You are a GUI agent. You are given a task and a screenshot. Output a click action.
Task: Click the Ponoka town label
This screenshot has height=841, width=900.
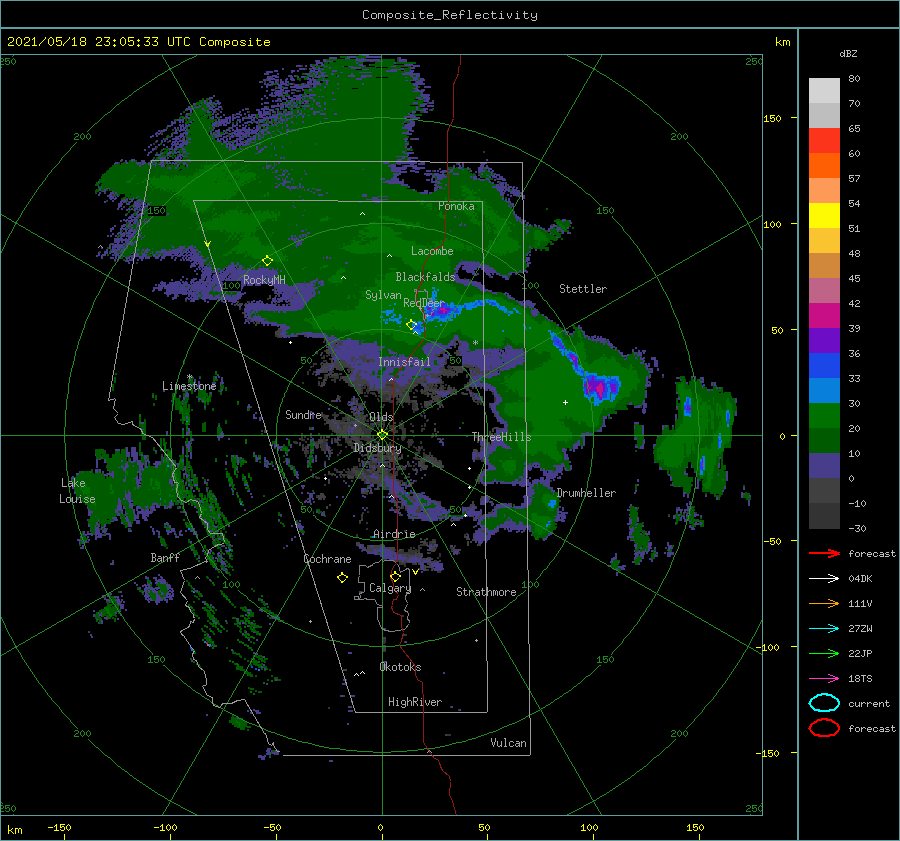pyautogui.click(x=456, y=206)
